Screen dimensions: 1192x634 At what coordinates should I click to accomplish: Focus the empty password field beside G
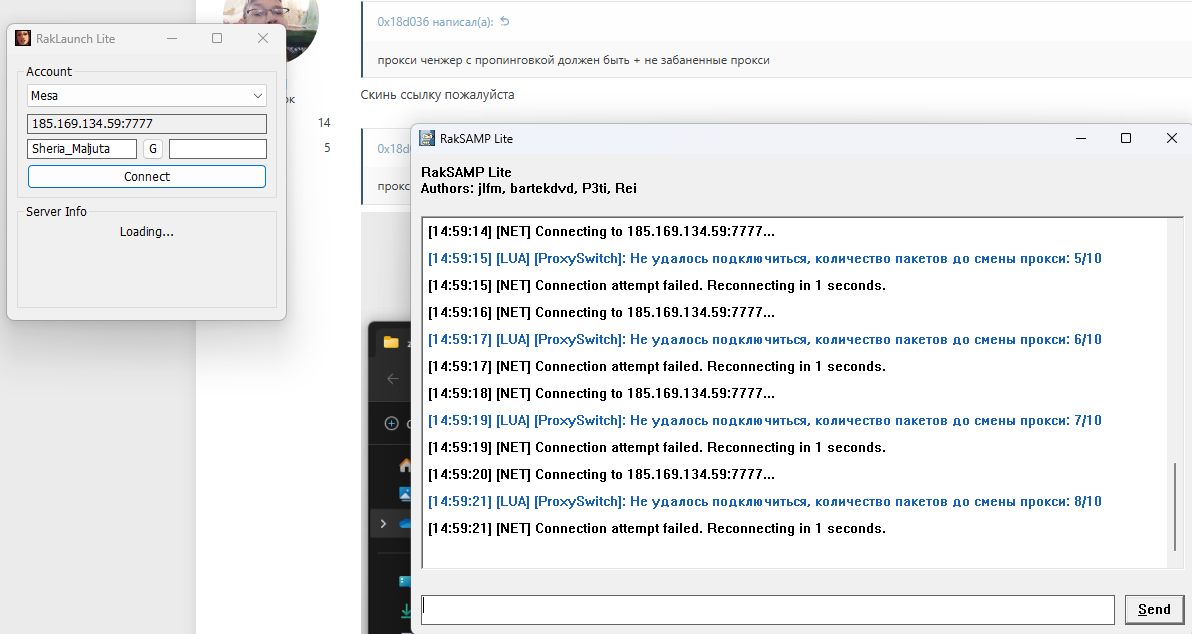(218, 149)
